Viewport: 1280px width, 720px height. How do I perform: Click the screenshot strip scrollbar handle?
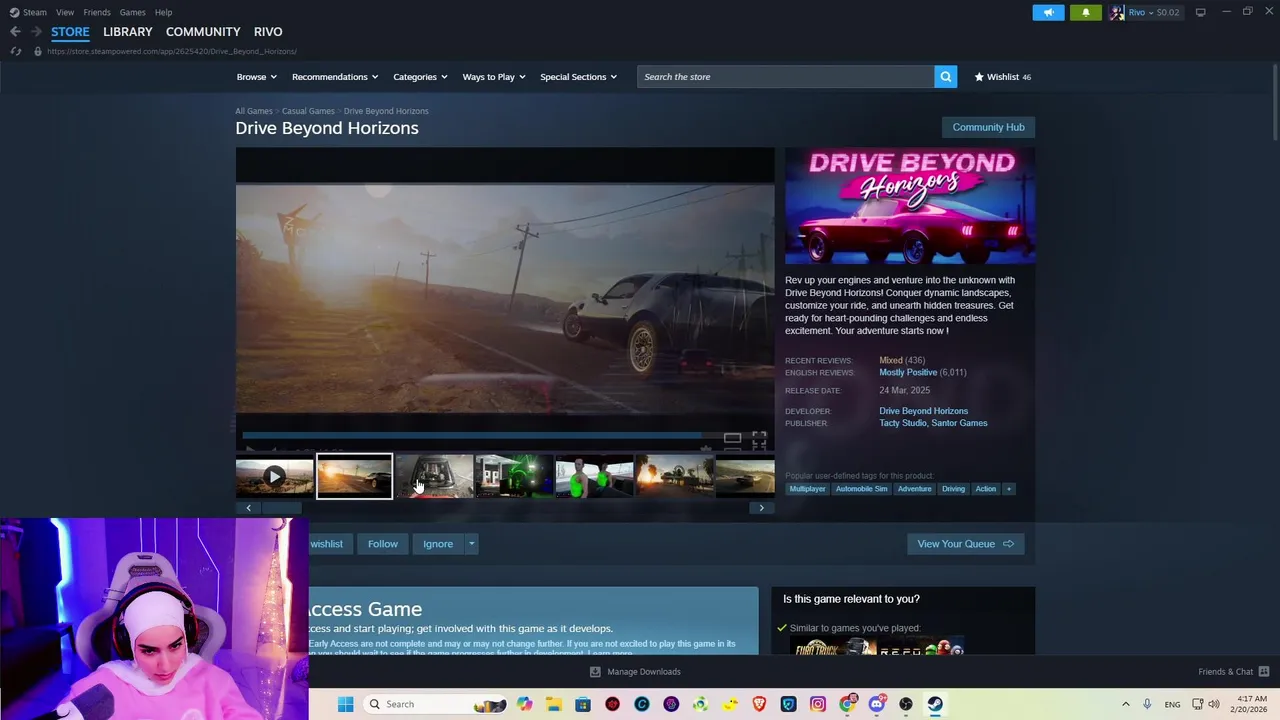coord(281,508)
